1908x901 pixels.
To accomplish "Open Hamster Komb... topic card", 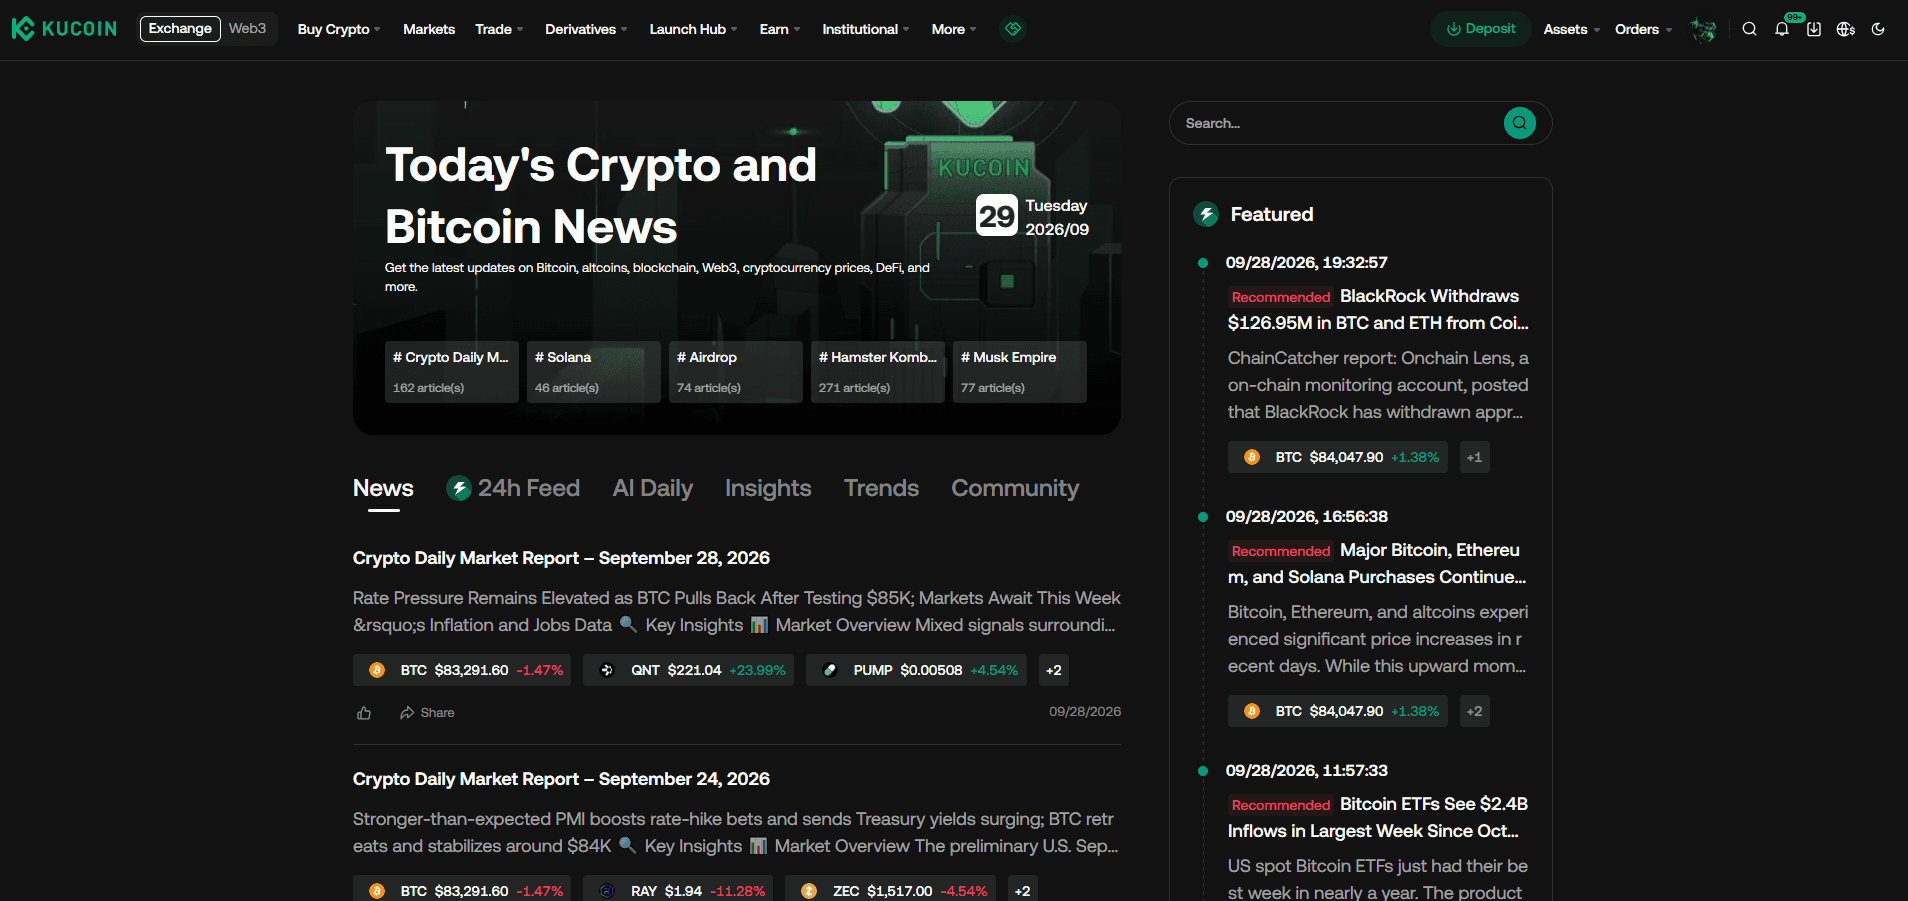I will (878, 372).
